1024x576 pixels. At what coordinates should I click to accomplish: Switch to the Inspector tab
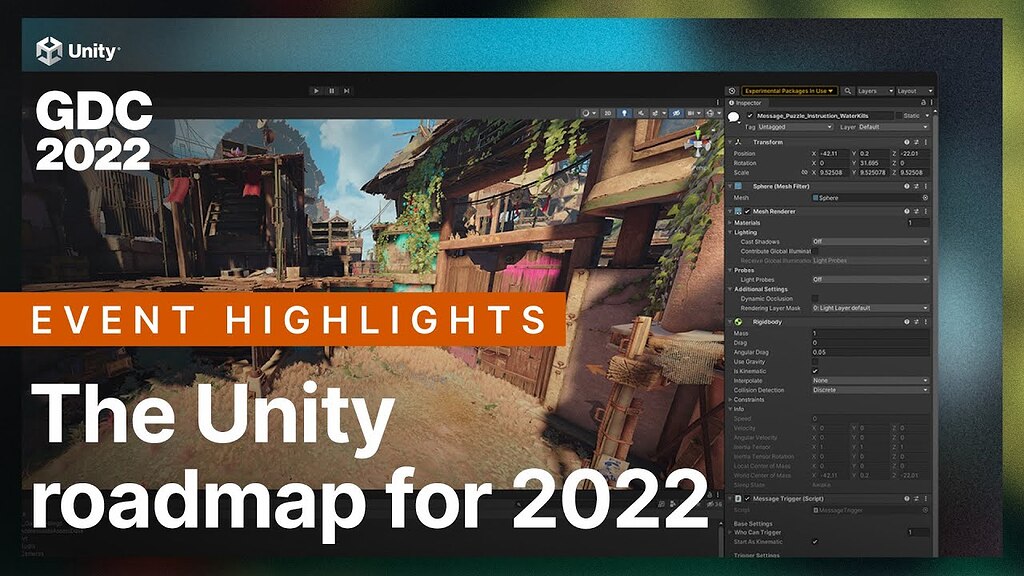tap(748, 102)
